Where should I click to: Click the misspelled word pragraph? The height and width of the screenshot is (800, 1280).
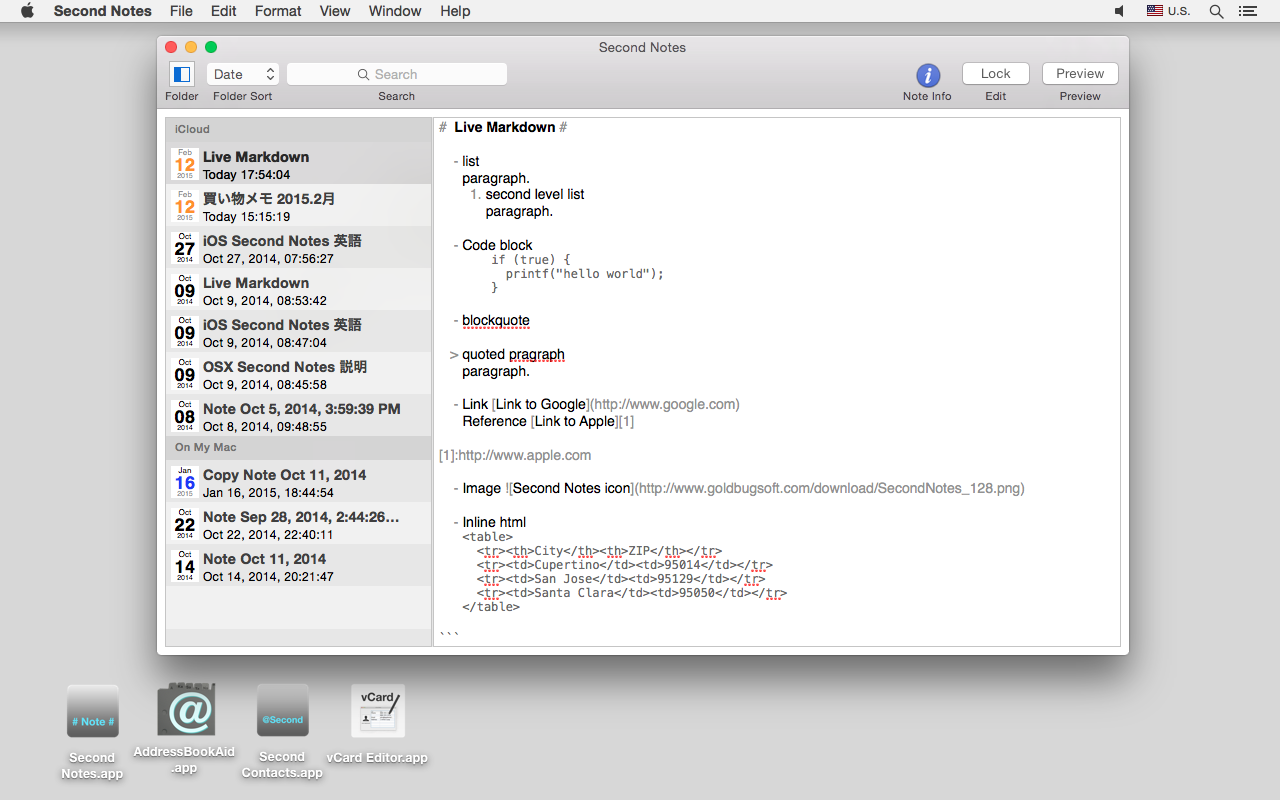537,354
